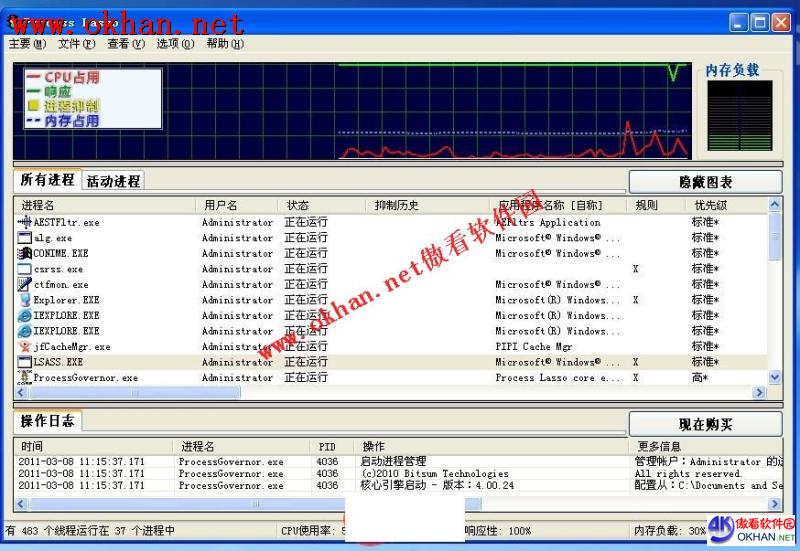
Task: Click log panel horizontal scrollbar left arrow
Action: [21, 504]
